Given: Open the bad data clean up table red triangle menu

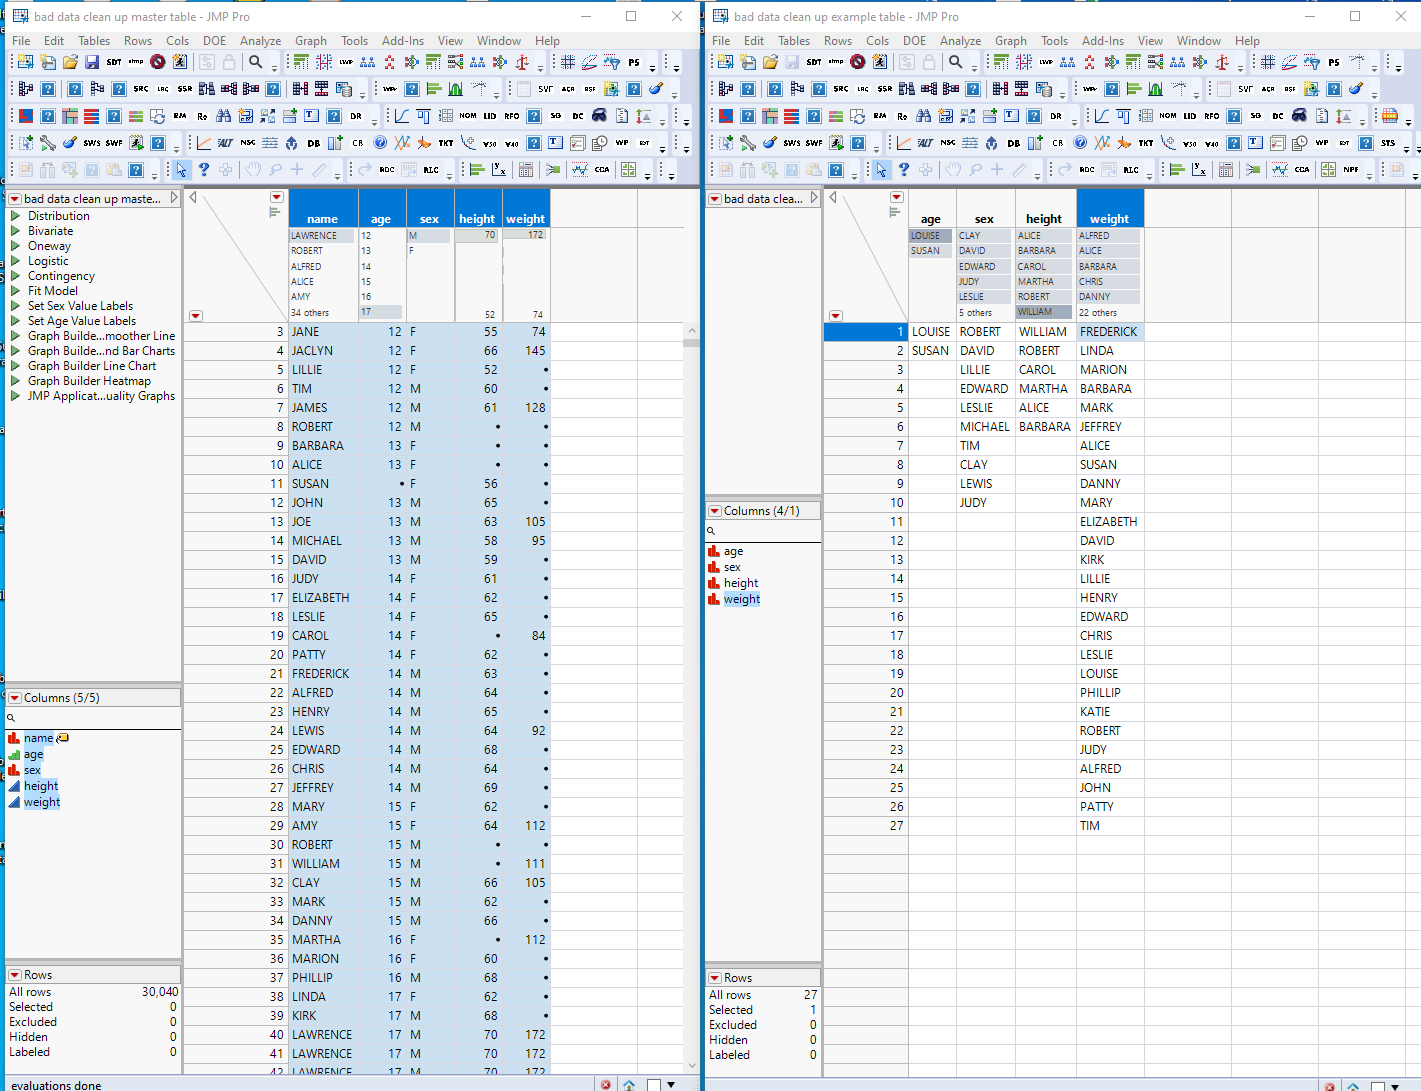Looking at the screenshot, I should click(x=15, y=198).
